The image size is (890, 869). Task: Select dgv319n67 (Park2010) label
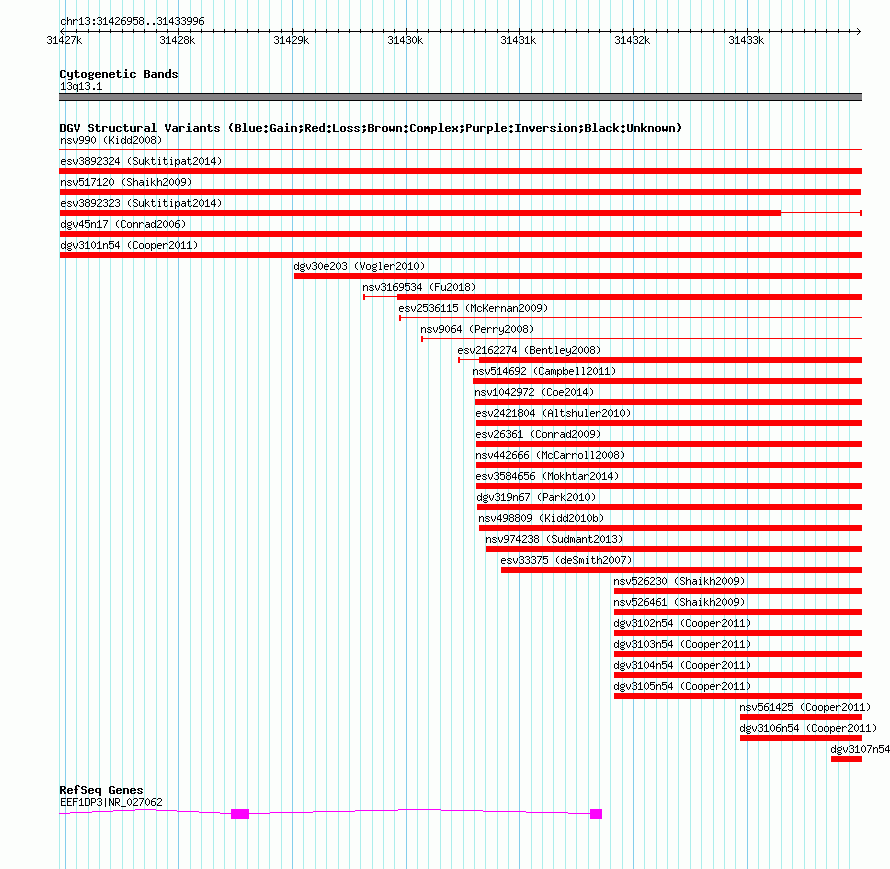[x=536, y=497]
